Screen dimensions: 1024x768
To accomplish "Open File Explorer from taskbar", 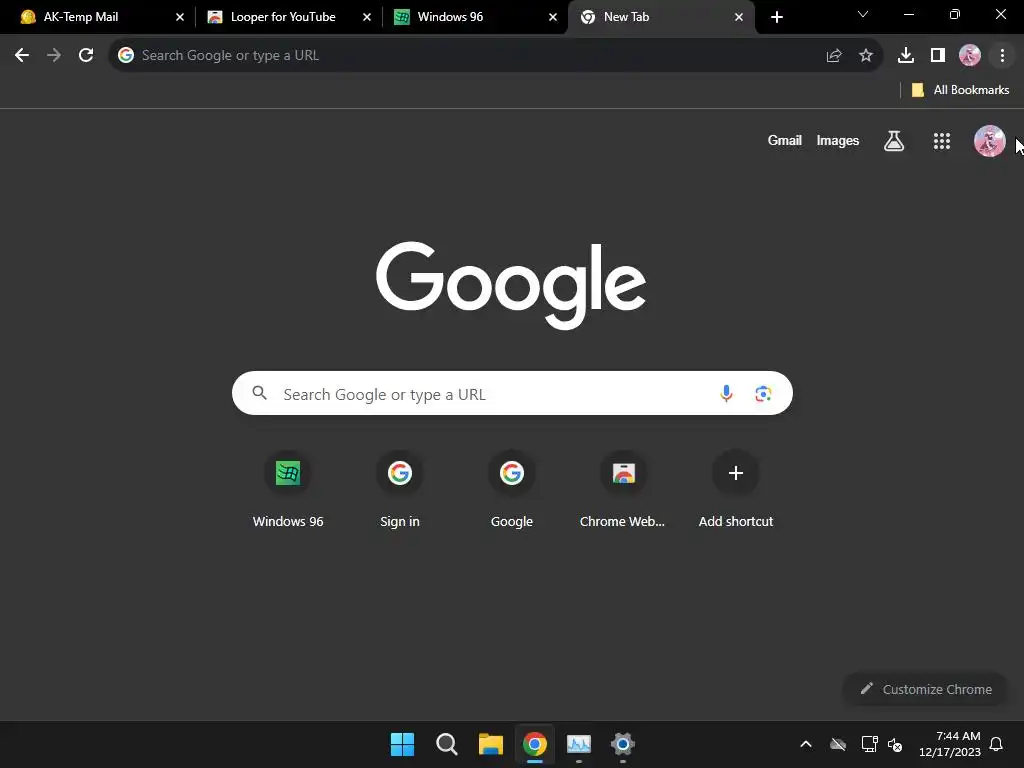I will 490,744.
